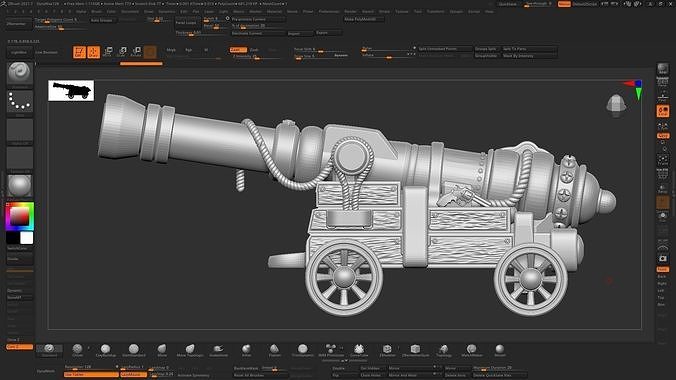Click the camera snapshot icon on right shelf
Screen dimensions: 676x380
pos(663,258)
